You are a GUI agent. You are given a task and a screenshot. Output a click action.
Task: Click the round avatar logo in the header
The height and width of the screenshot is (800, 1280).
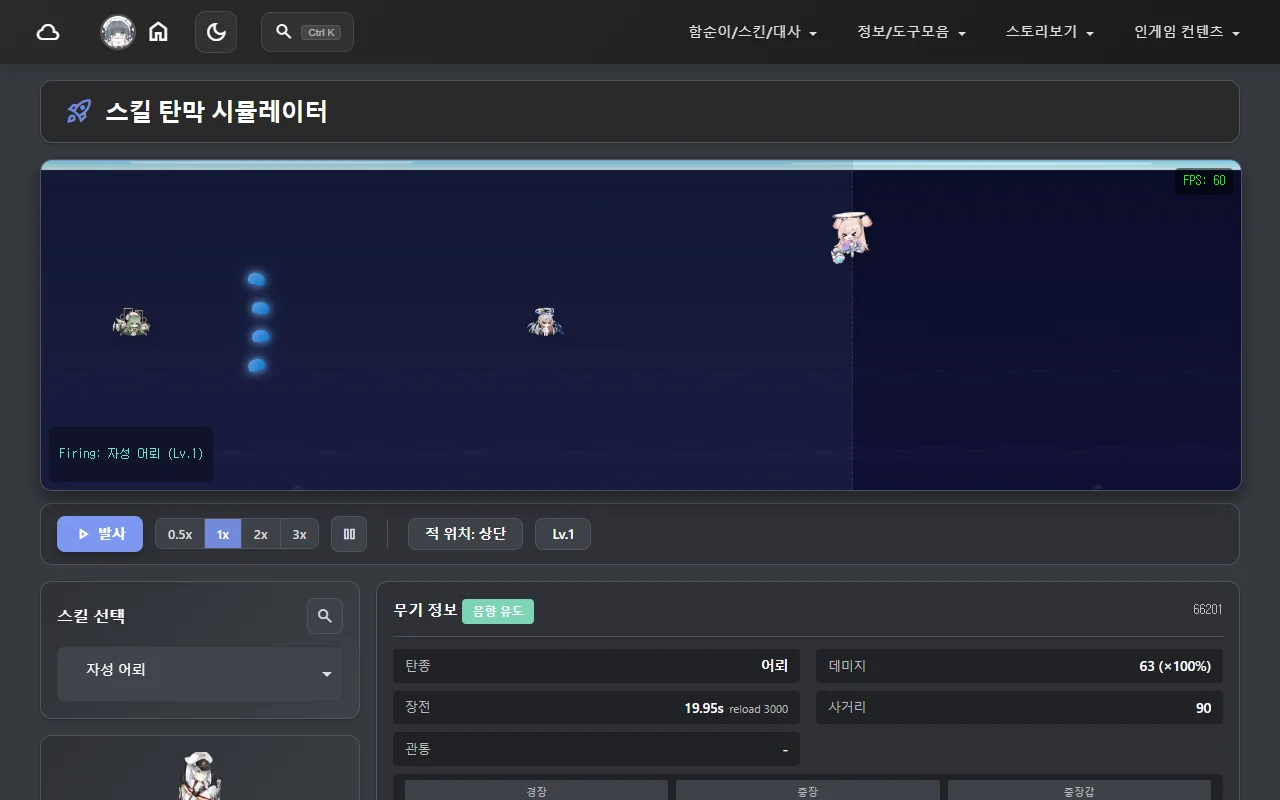coord(118,32)
